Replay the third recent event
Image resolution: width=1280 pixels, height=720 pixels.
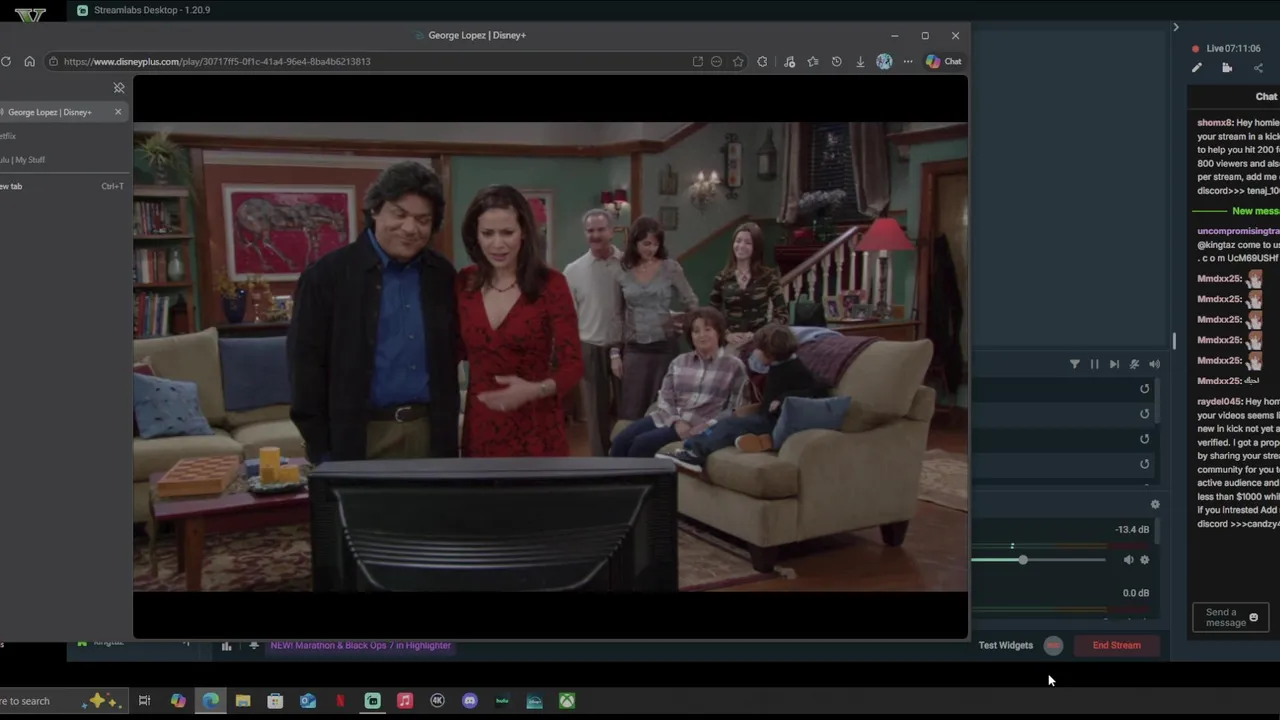click(1145, 439)
